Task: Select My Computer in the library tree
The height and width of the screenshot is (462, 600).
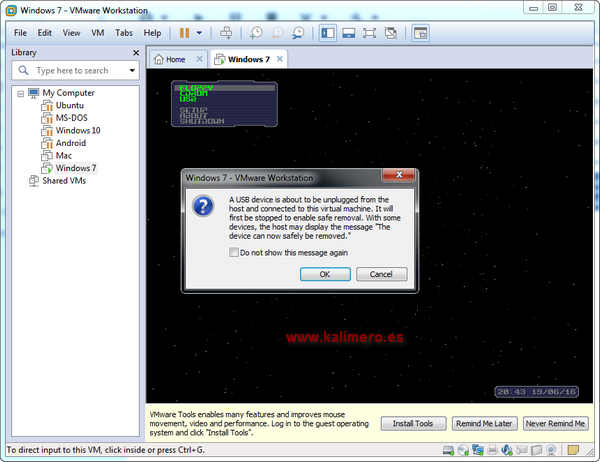Action: [x=68, y=93]
